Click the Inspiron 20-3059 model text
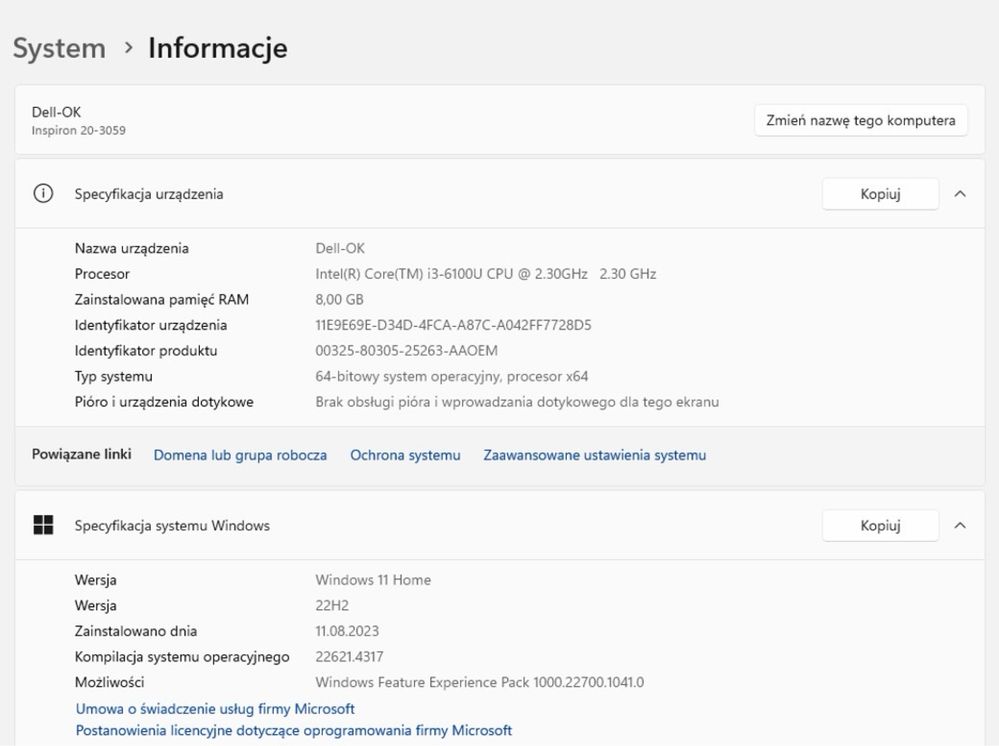 (x=78, y=130)
